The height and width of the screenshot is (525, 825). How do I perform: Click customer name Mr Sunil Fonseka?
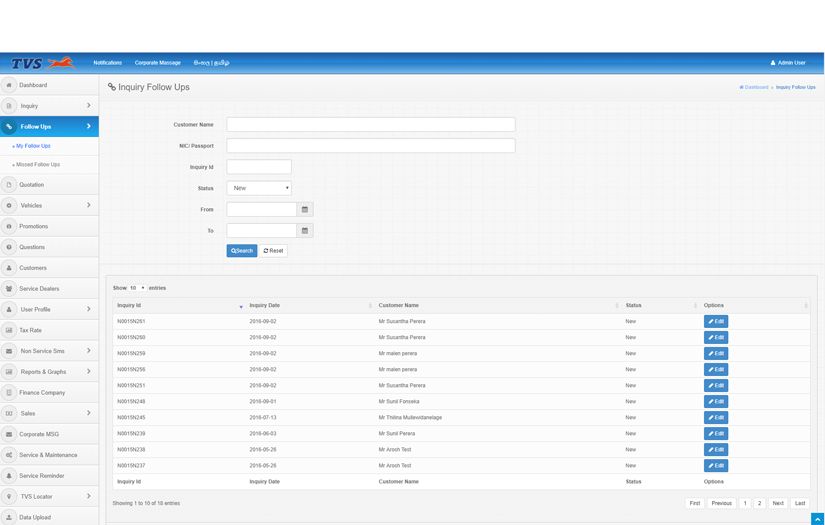point(399,401)
